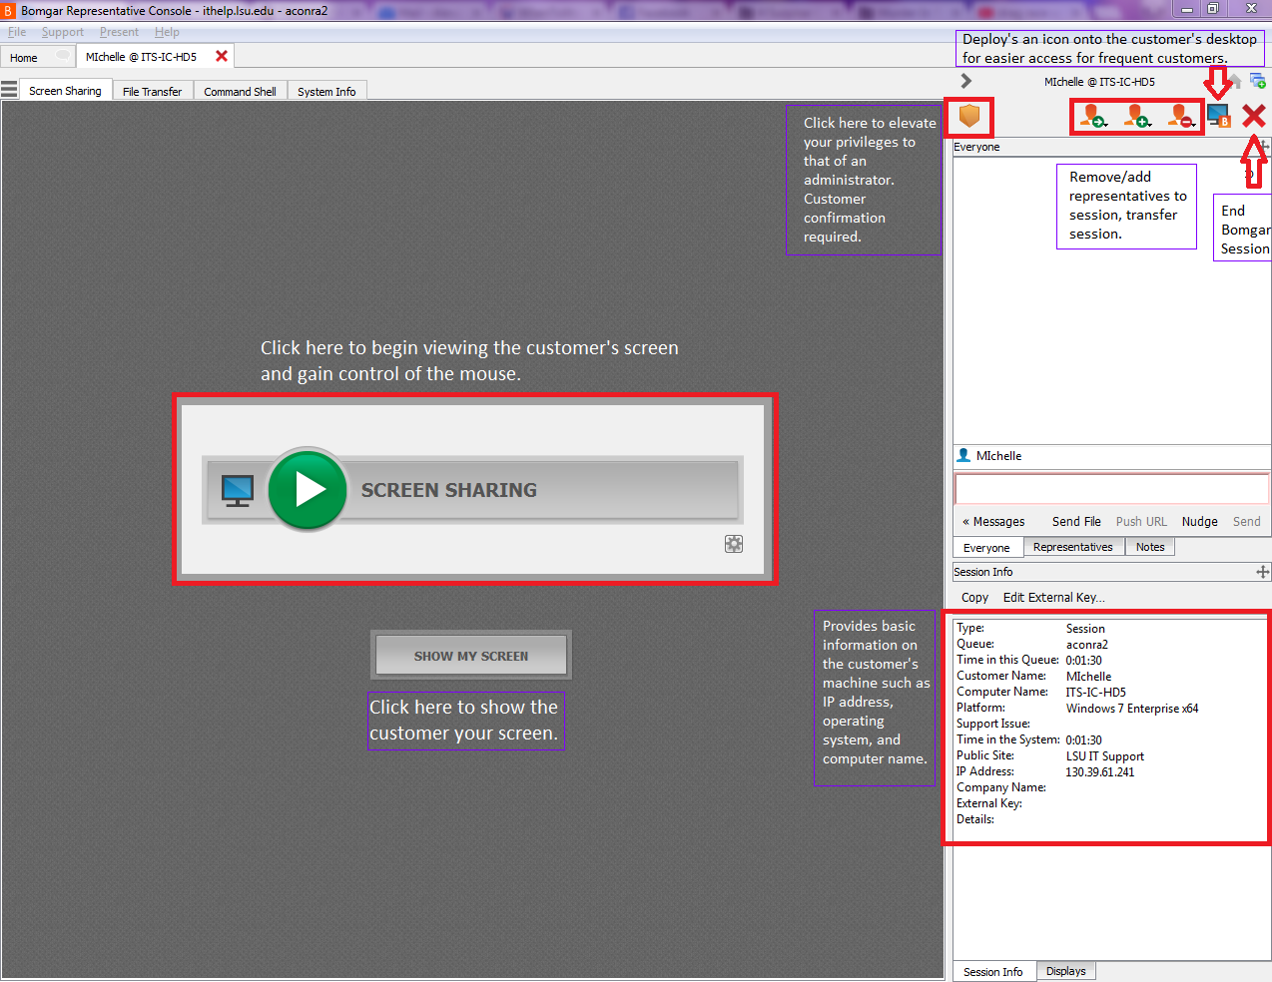
Task: Click the orange shield elevate privileges icon
Action: pyautogui.click(x=969, y=116)
